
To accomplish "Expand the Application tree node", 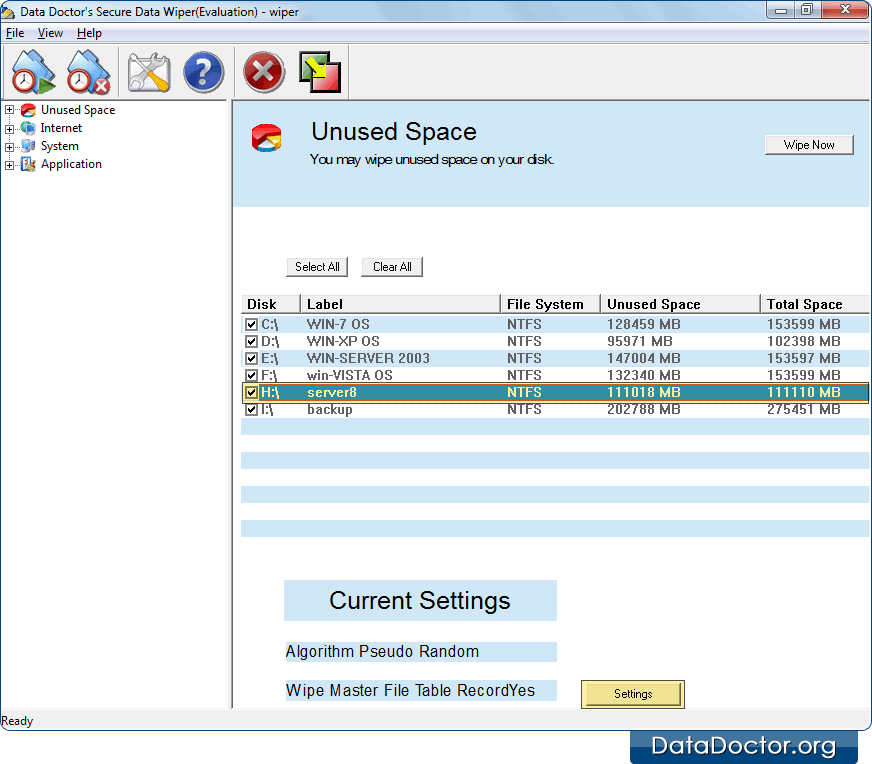I will 9,165.
